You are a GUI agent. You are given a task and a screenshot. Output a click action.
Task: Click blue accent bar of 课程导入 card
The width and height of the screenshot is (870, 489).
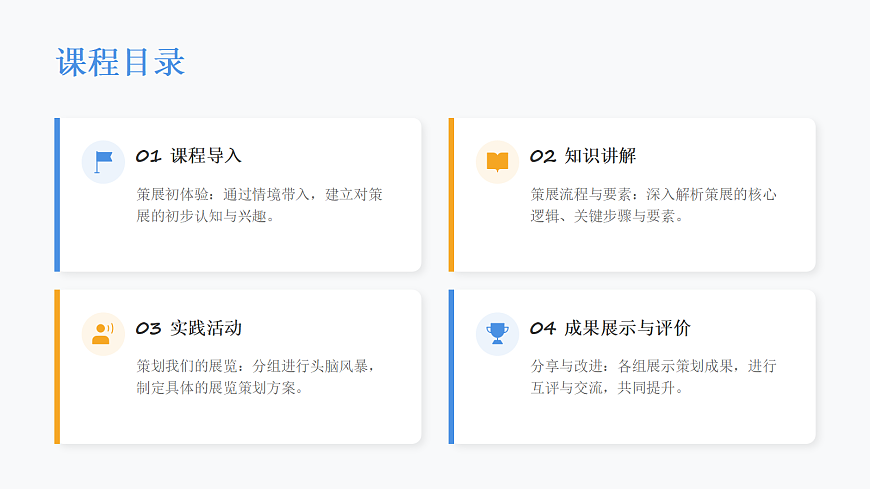click(x=57, y=195)
